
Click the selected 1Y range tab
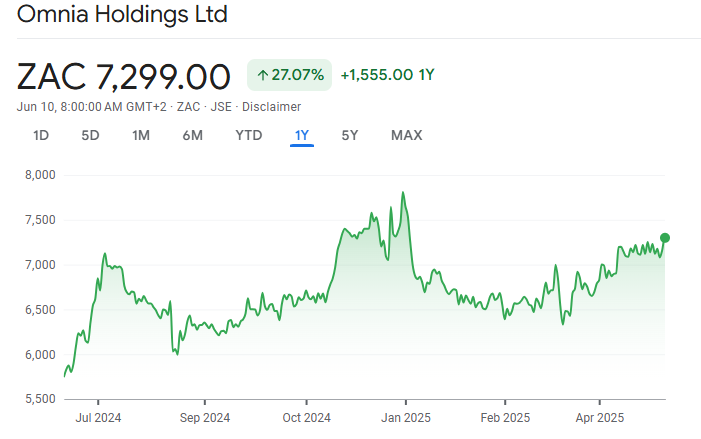(302, 135)
